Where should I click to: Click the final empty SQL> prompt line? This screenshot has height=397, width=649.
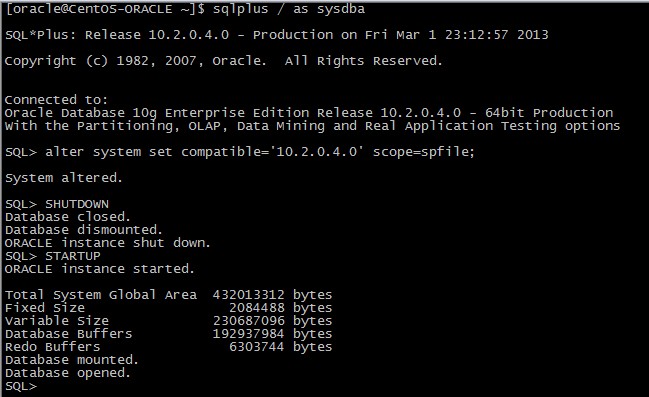21,386
